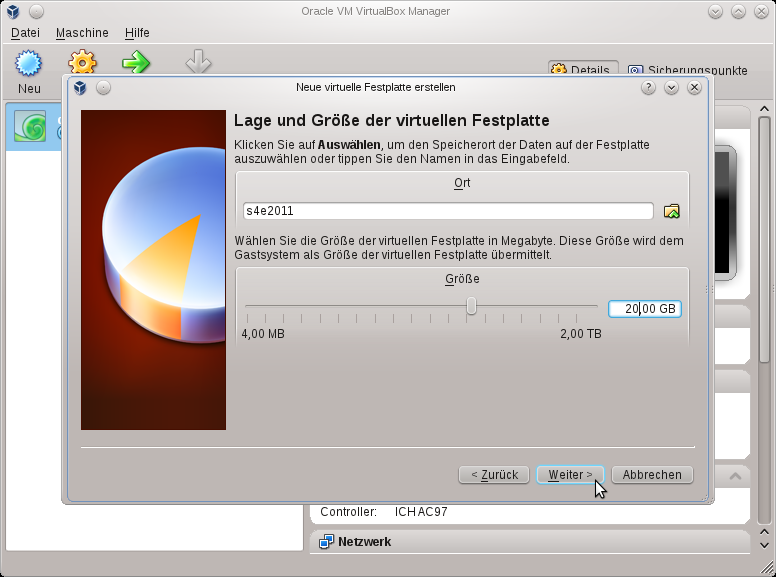This screenshot has width=776, height=577.
Task: Click the Netzwerk section icon
Action: 326,541
